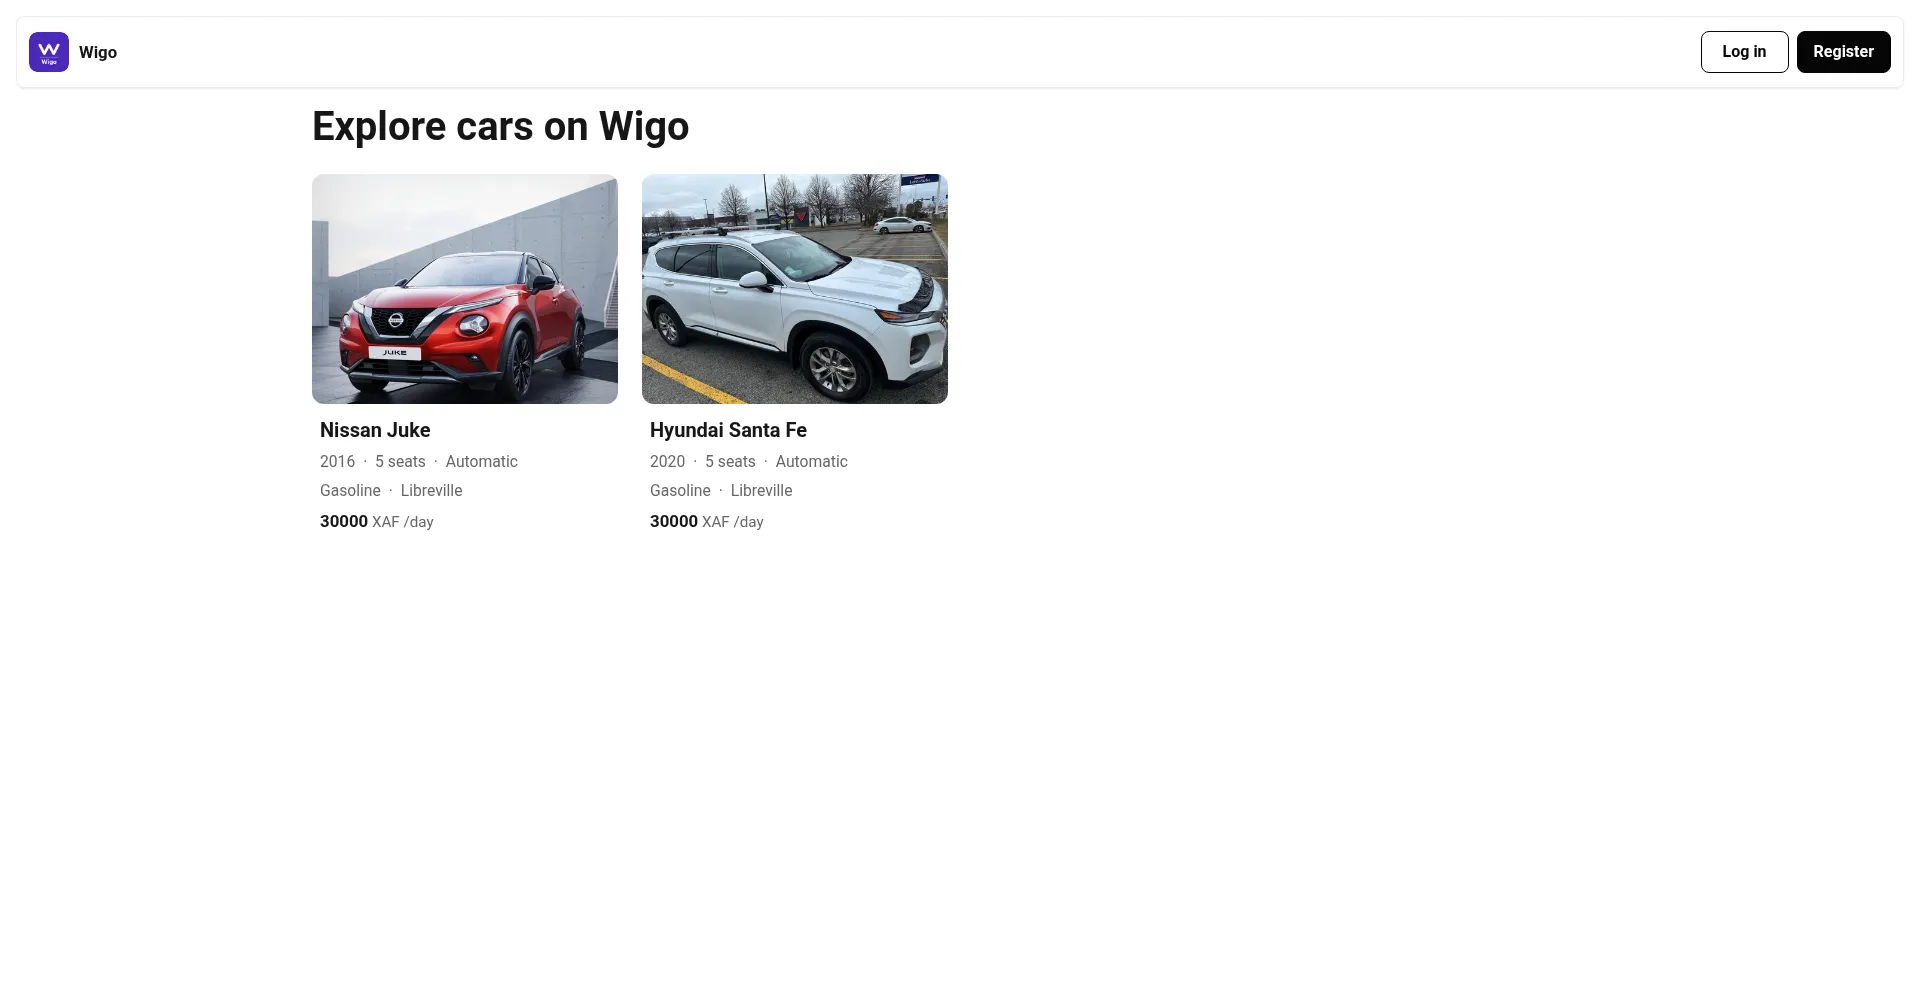Image resolution: width=1920 pixels, height=993 pixels.
Task: Click the Explore cars on Wigo heading
Action: [x=500, y=126]
